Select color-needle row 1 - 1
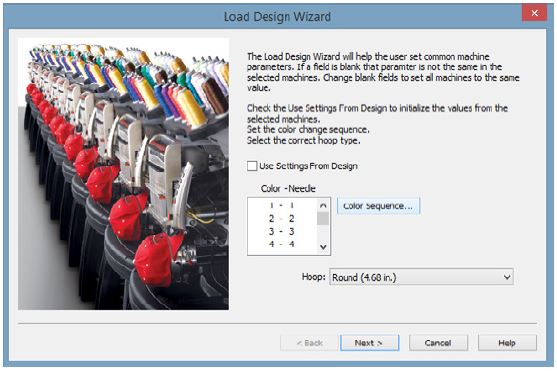This screenshot has height=371, width=557. tap(282, 205)
